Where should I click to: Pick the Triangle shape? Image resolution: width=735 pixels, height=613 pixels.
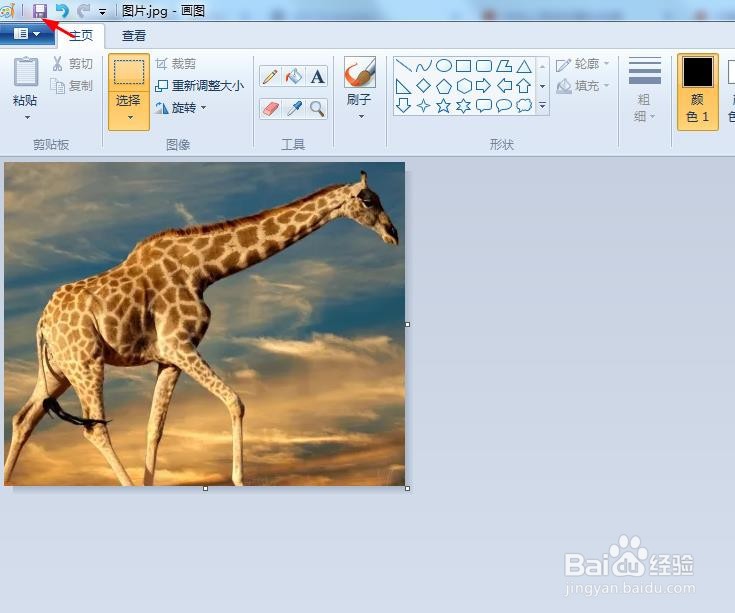pyautogui.click(x=524, y=66)
